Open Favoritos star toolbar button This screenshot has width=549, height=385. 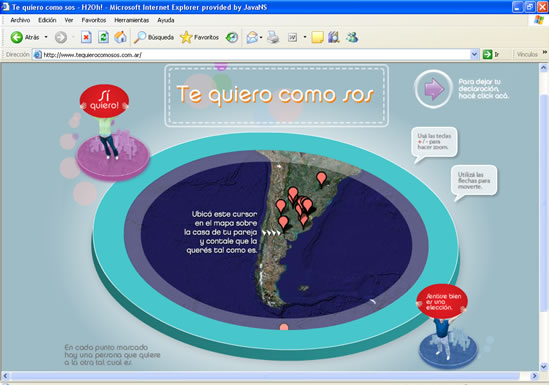199,37
